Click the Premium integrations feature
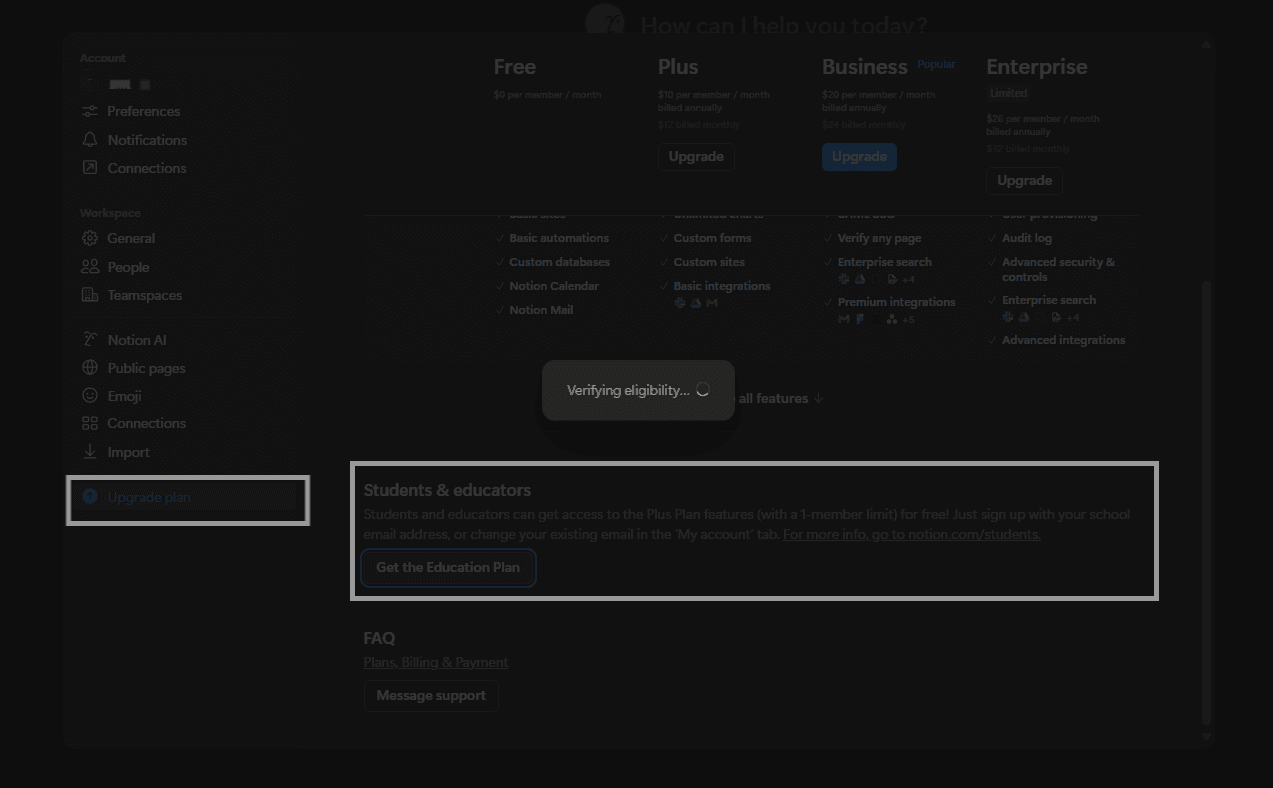 tap(897, 302)
